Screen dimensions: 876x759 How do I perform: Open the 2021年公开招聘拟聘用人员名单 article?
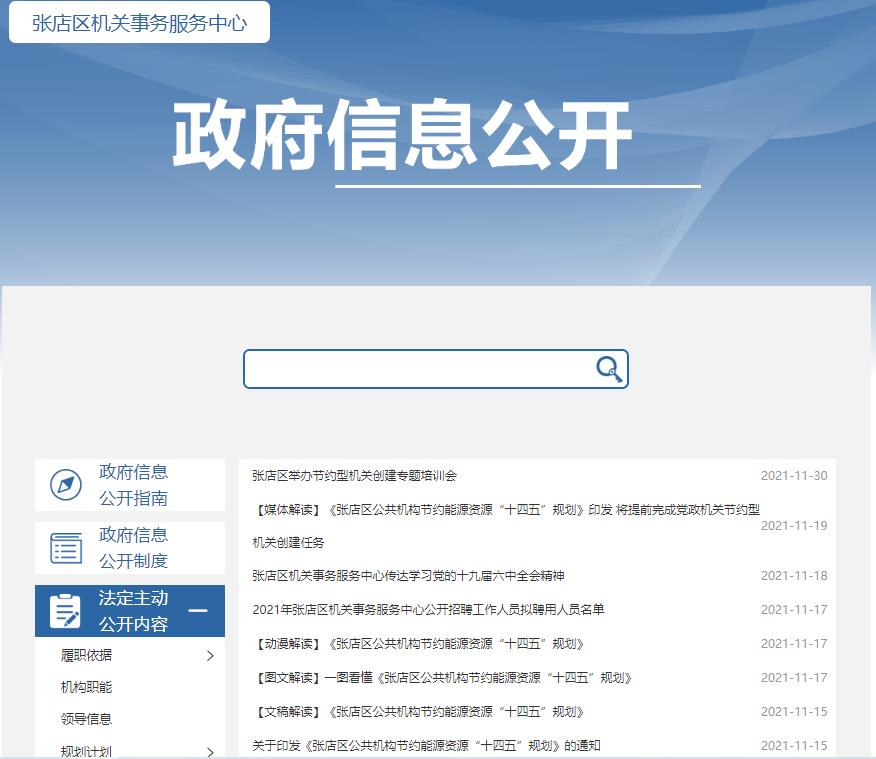[428, 610]
